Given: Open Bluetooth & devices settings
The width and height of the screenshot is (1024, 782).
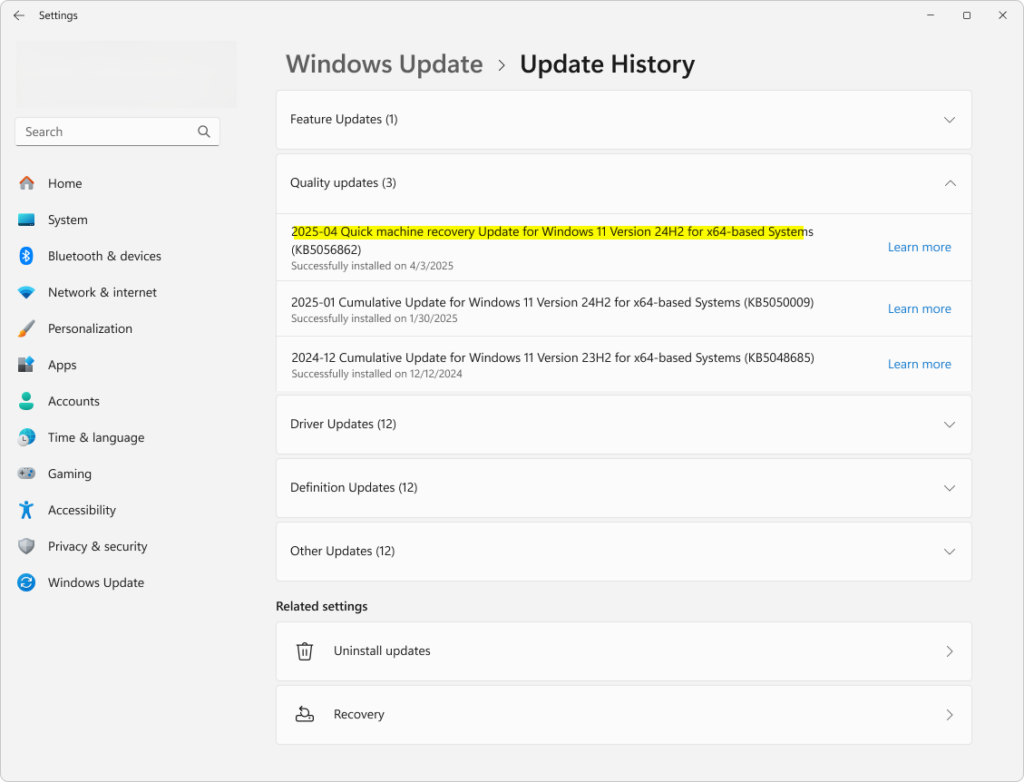Looking at the screenshot, I should pyautogui.click(x=104, y=256).
